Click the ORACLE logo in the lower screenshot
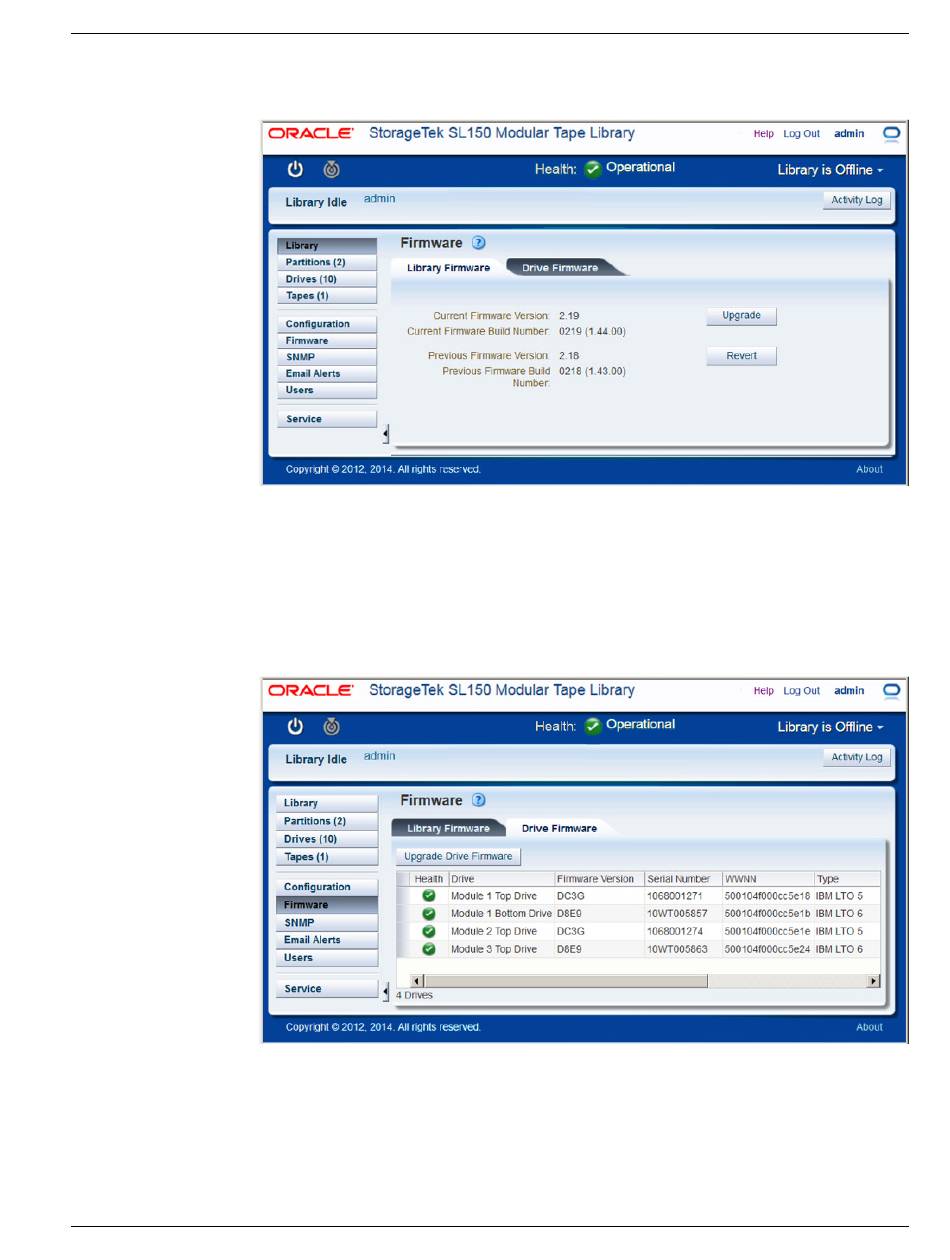 tap(311, 690)
